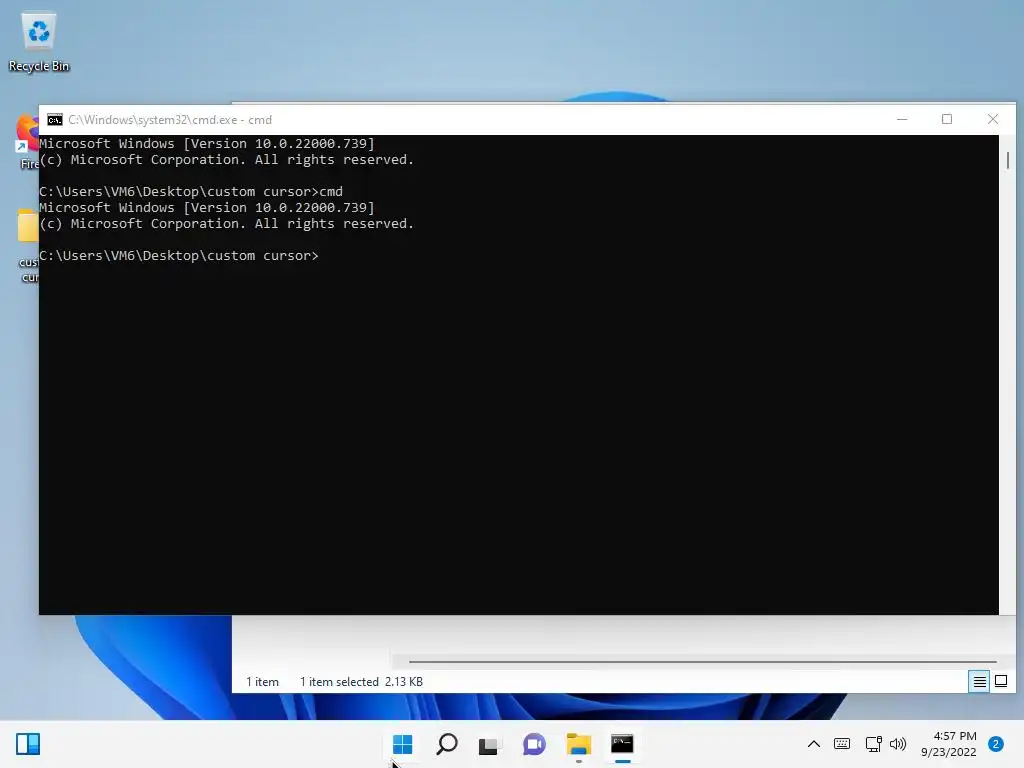Click the touch keyboard tray icon

[842, 744]
